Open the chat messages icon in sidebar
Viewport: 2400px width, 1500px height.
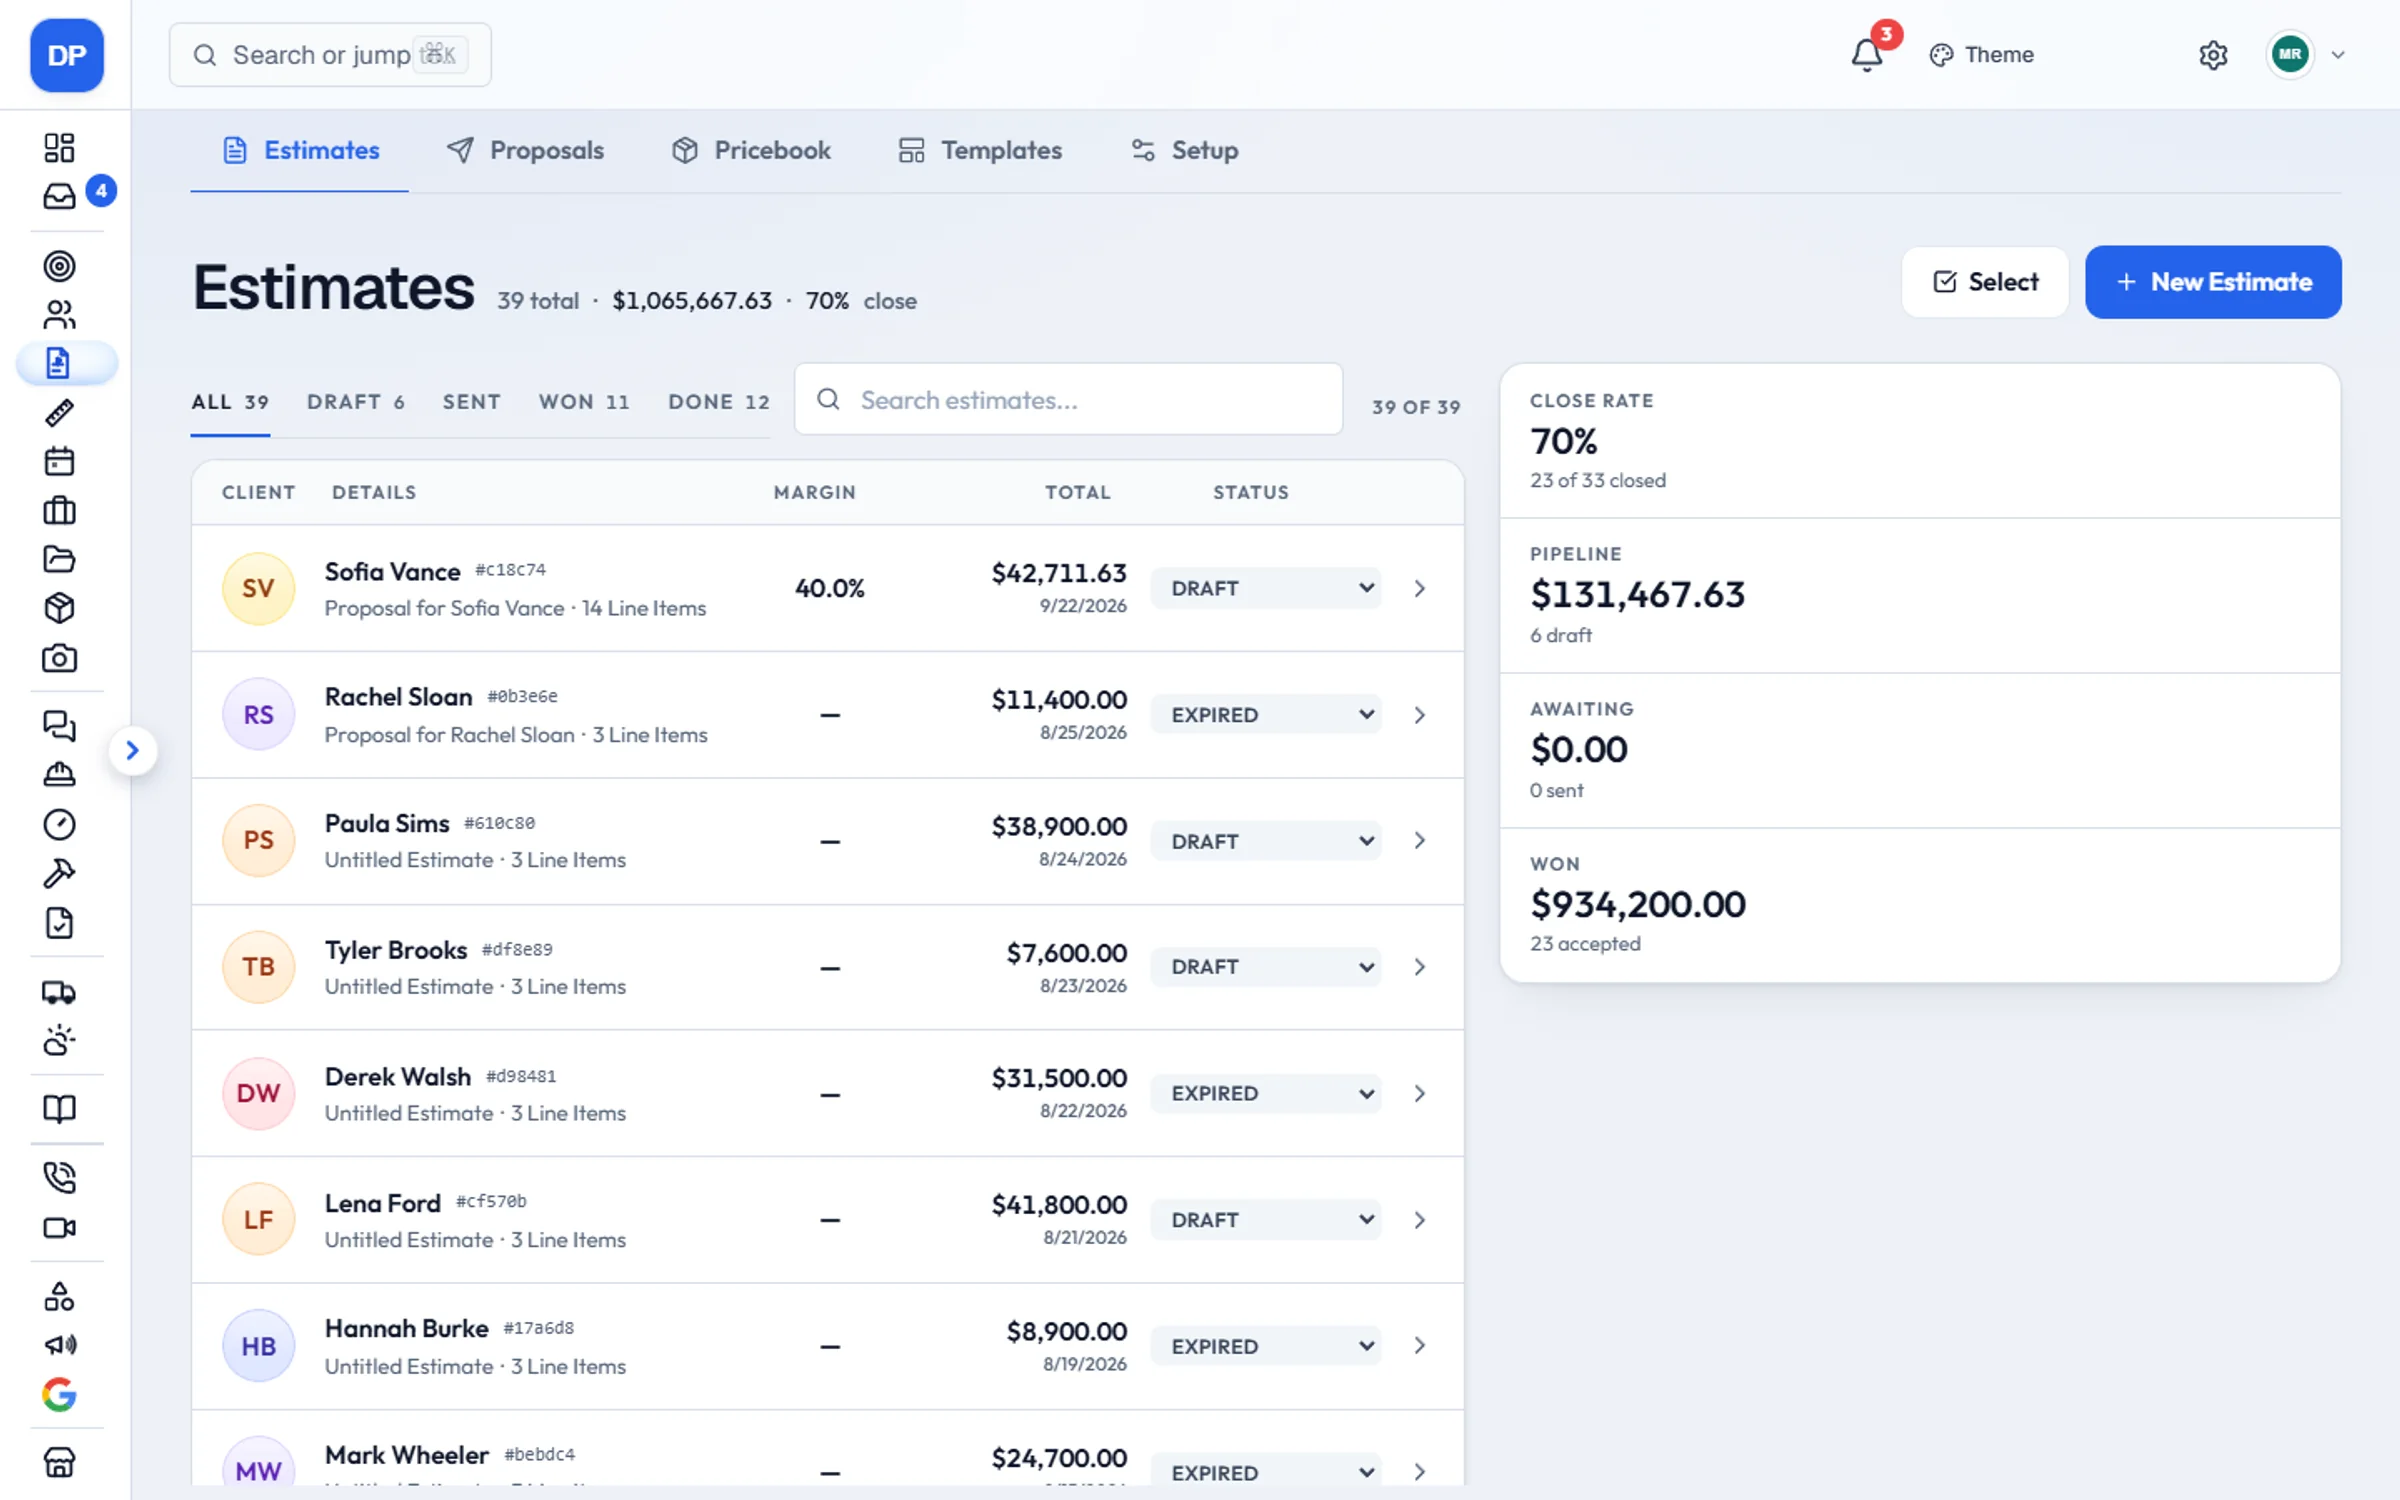pyautogui.click(x=59, y=726)
